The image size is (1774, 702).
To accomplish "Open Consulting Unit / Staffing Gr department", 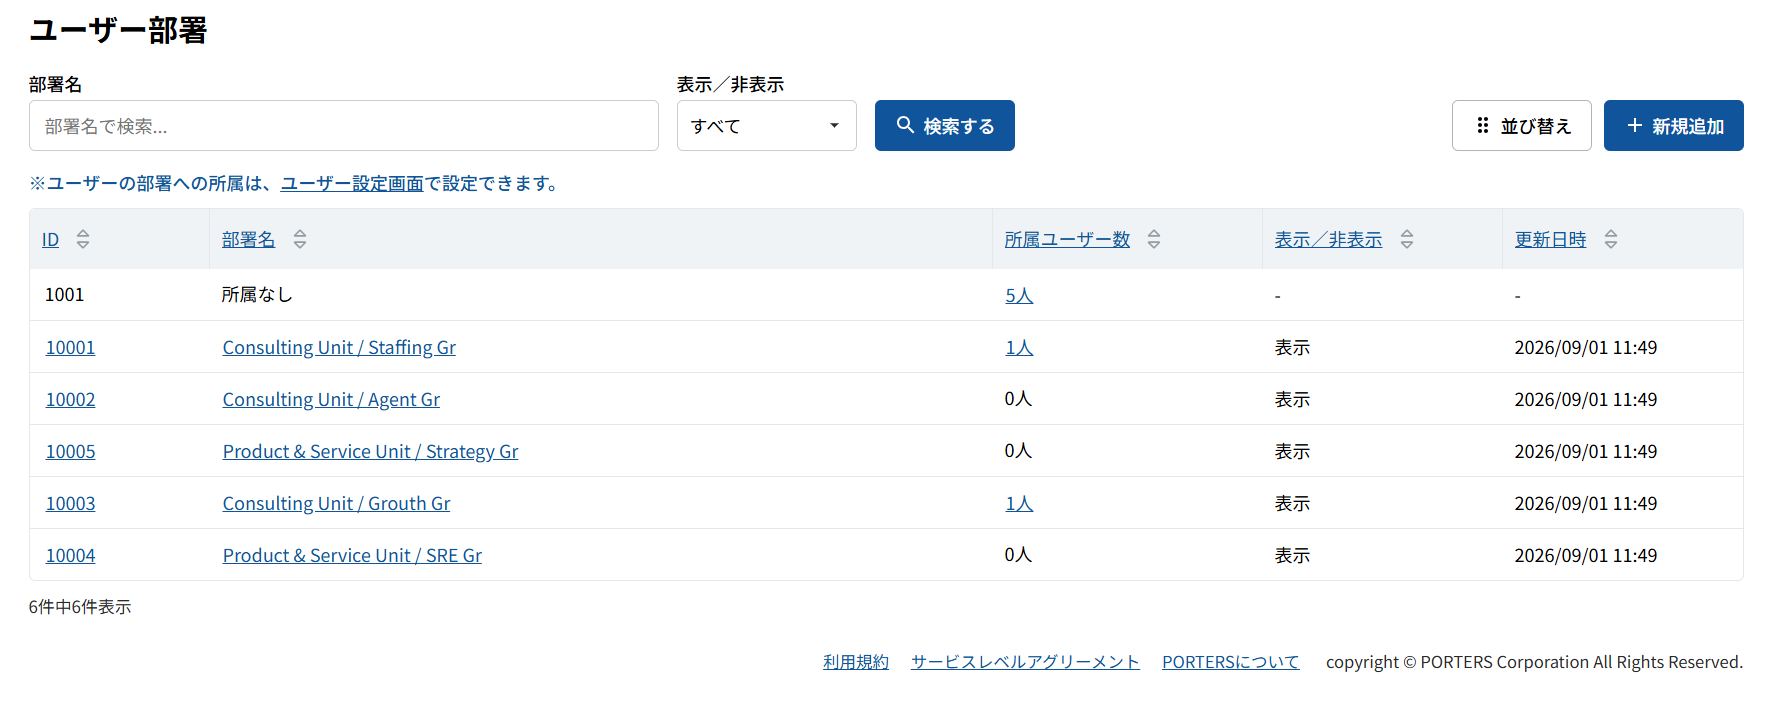I will (339, 347).
